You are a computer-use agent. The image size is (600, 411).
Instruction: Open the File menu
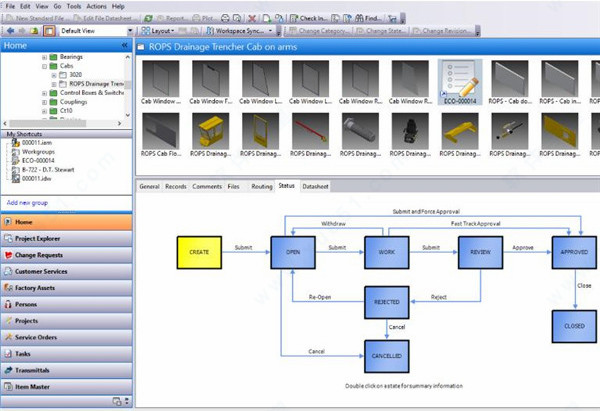pyautogui.click(x=10, y=6)
